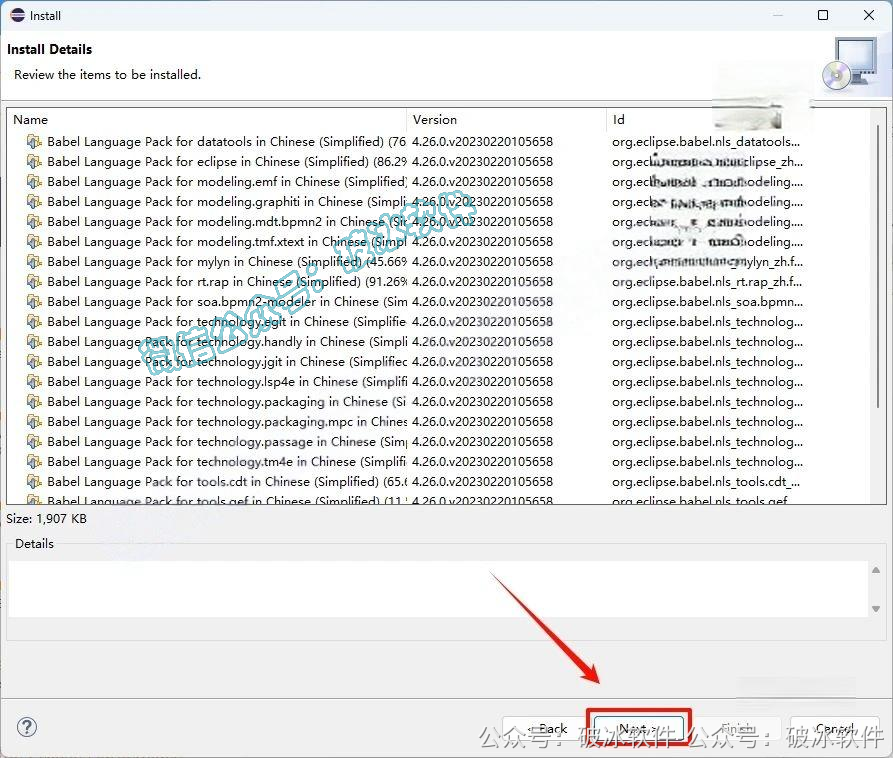Click the modeling.graphiti pack icon
The height and width of the screenshot is (758, 893).
point(34,201)
